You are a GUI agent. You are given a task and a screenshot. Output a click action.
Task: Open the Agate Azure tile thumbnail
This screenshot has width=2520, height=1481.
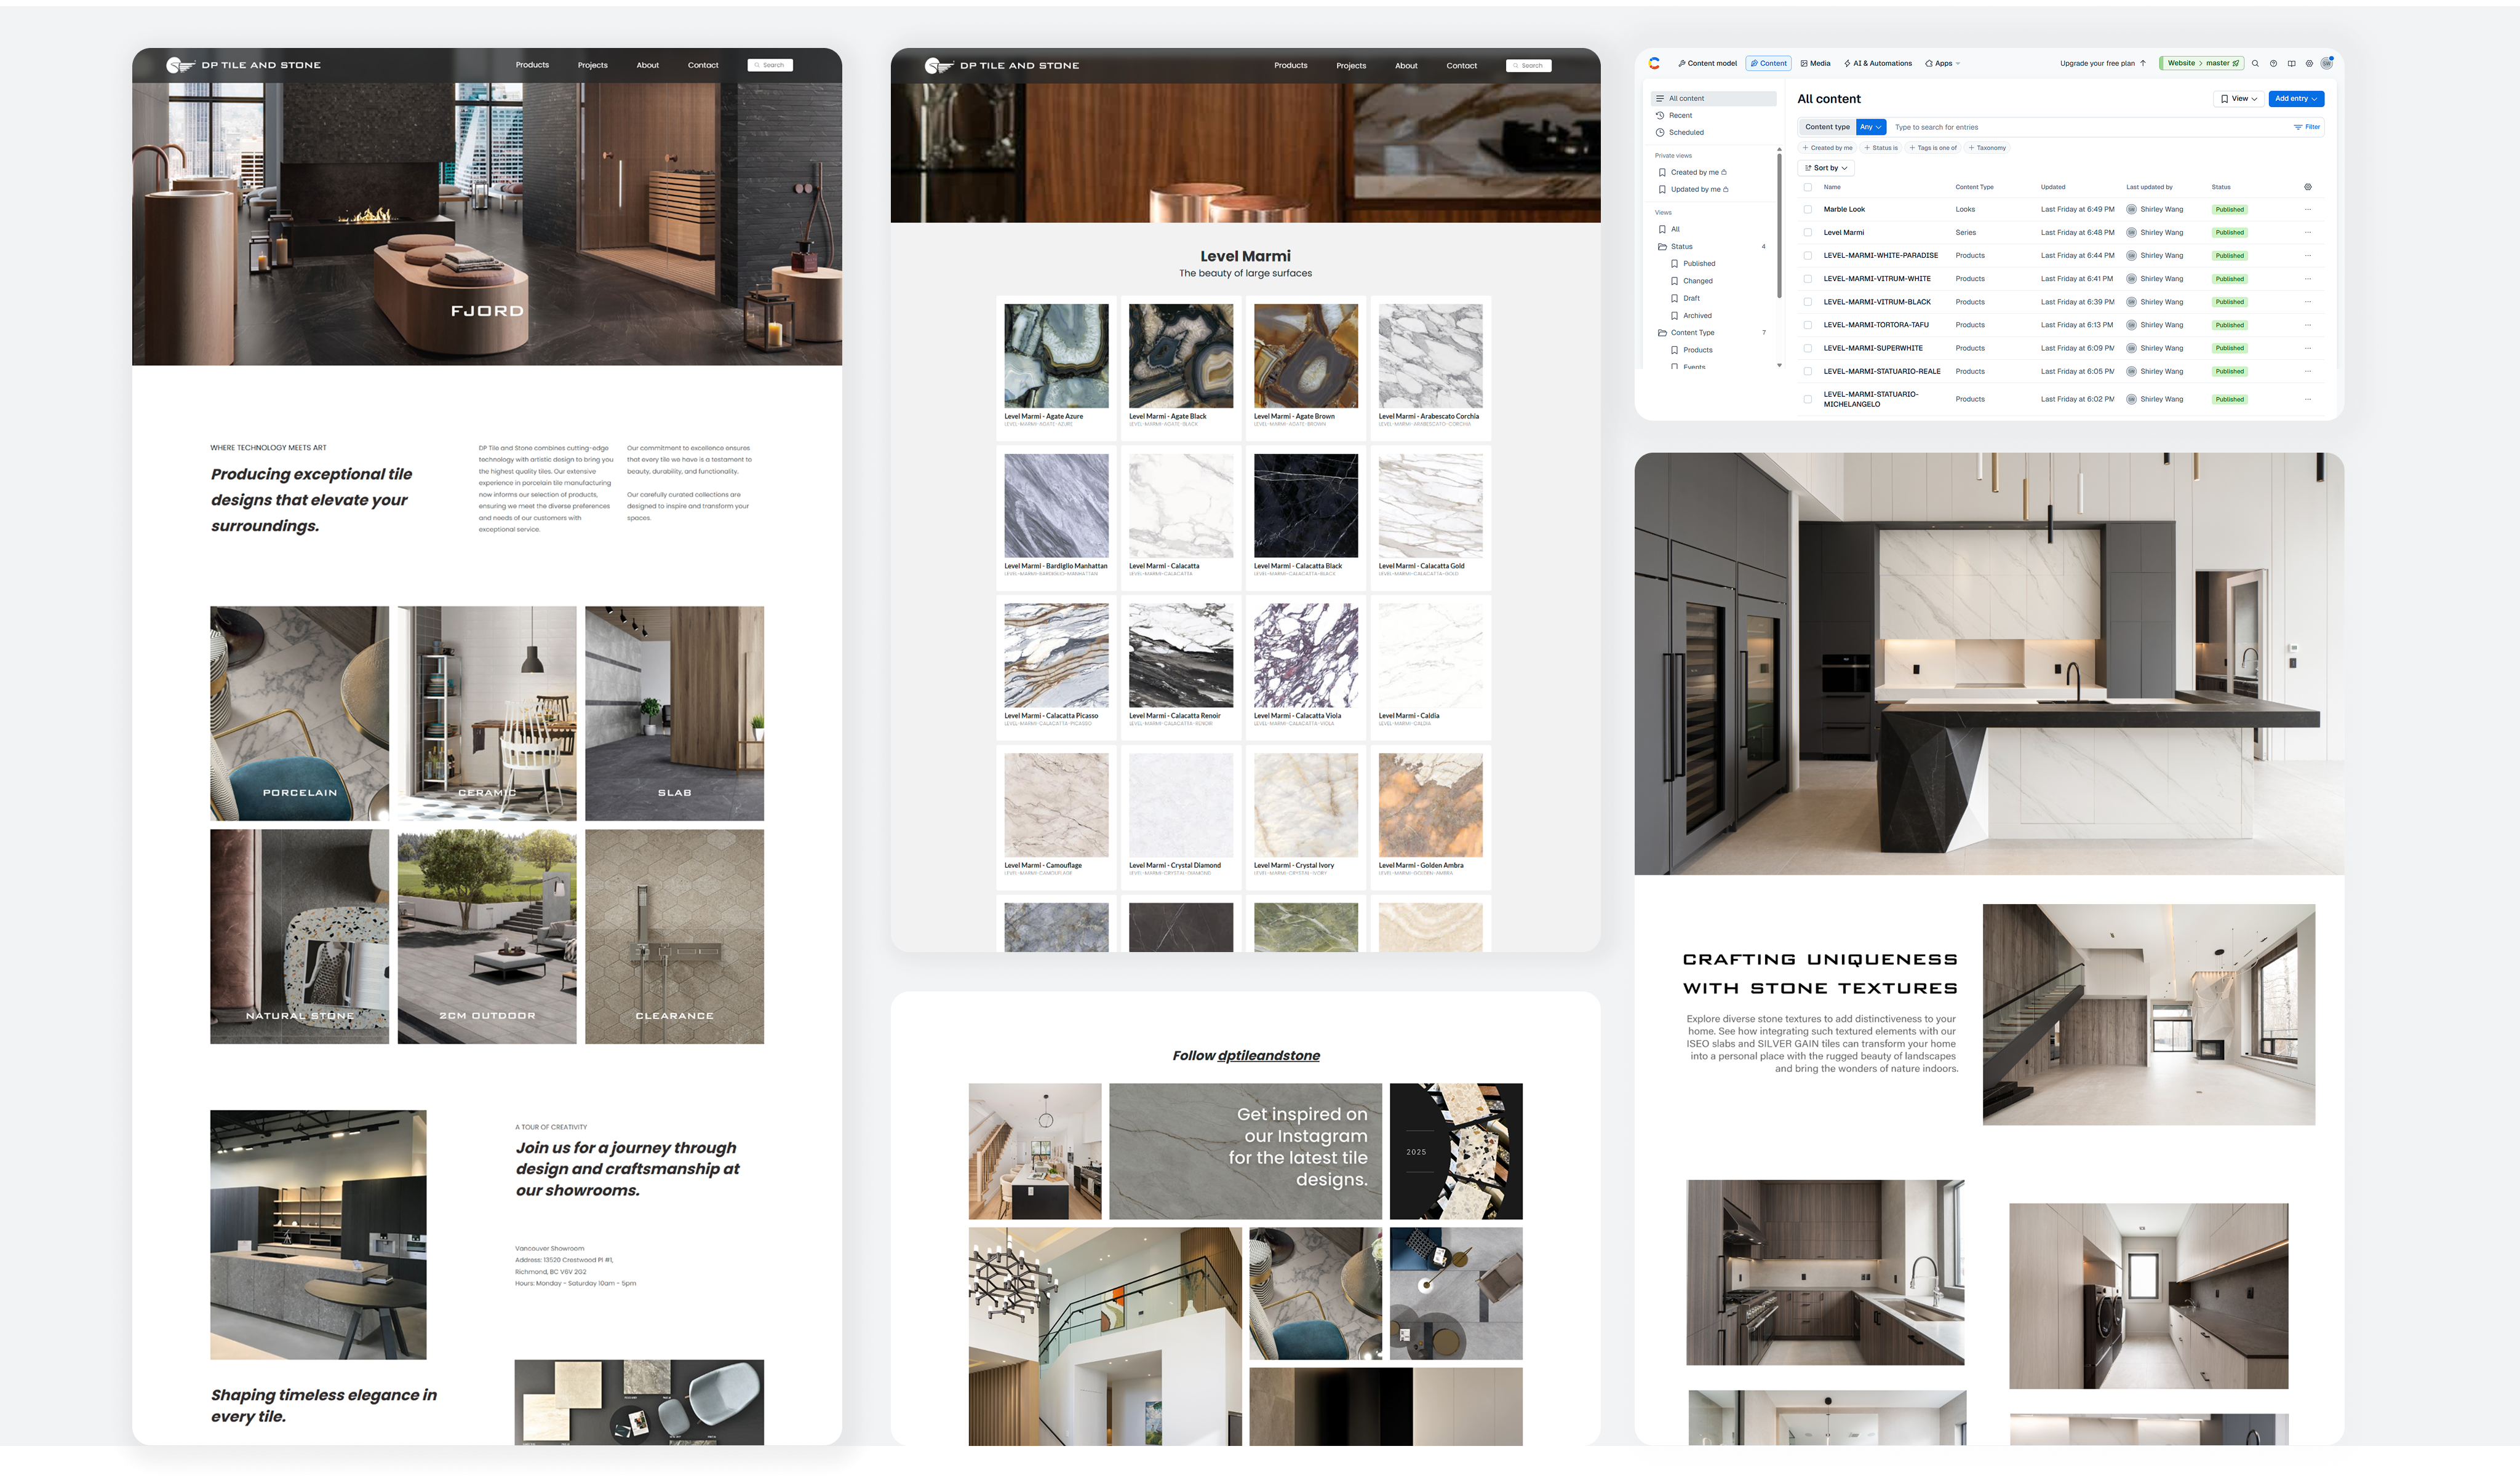point(1056,356)
